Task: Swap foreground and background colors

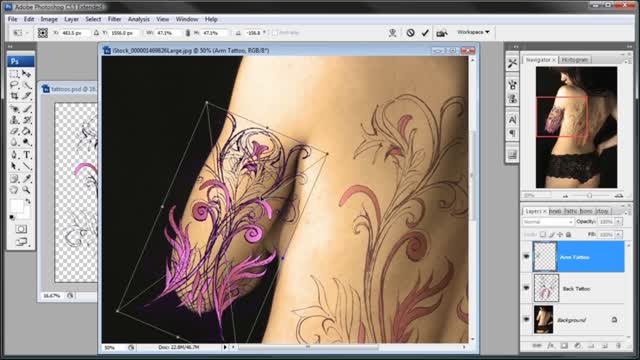Action: point(28,201)
